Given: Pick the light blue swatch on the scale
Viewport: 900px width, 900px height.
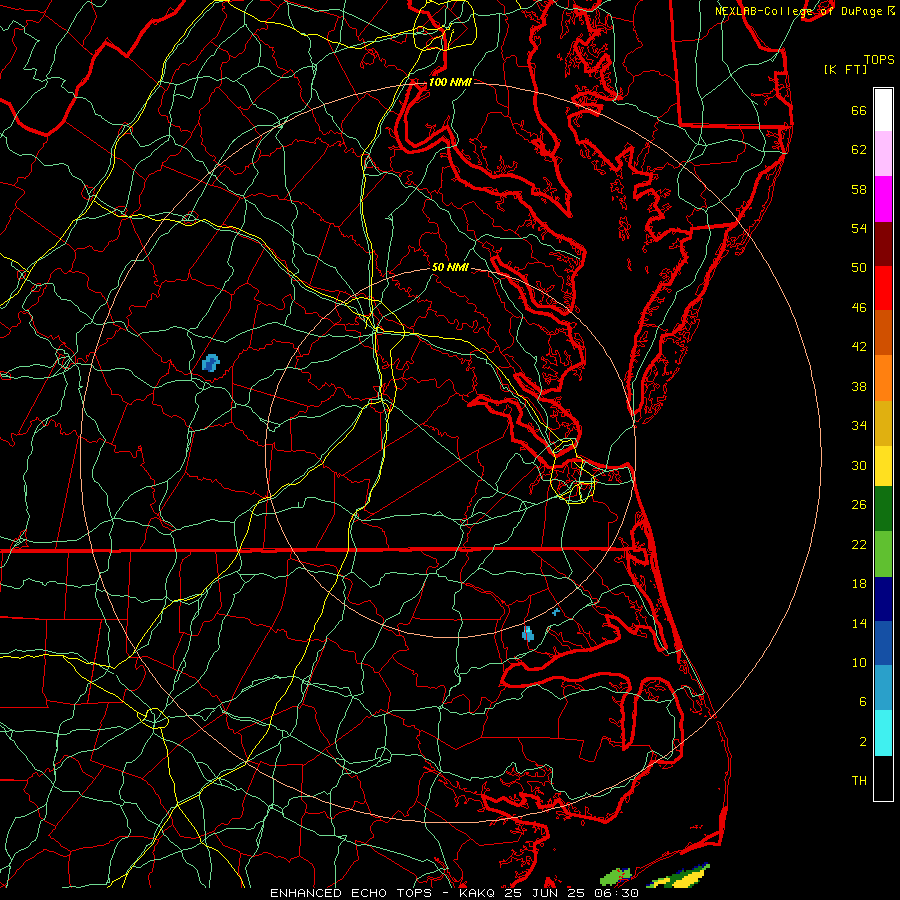Looking at the screenshot, I should [x=883, y=688].
